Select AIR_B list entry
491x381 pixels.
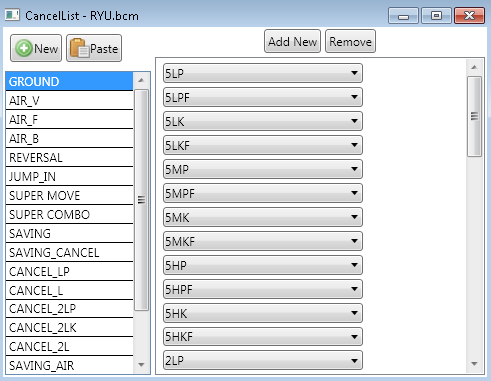pos(69,138)
